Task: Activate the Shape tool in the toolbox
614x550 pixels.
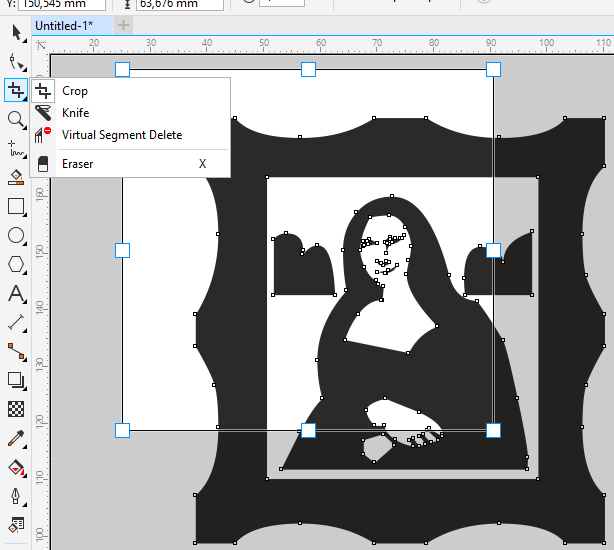Action: [15, 62]
